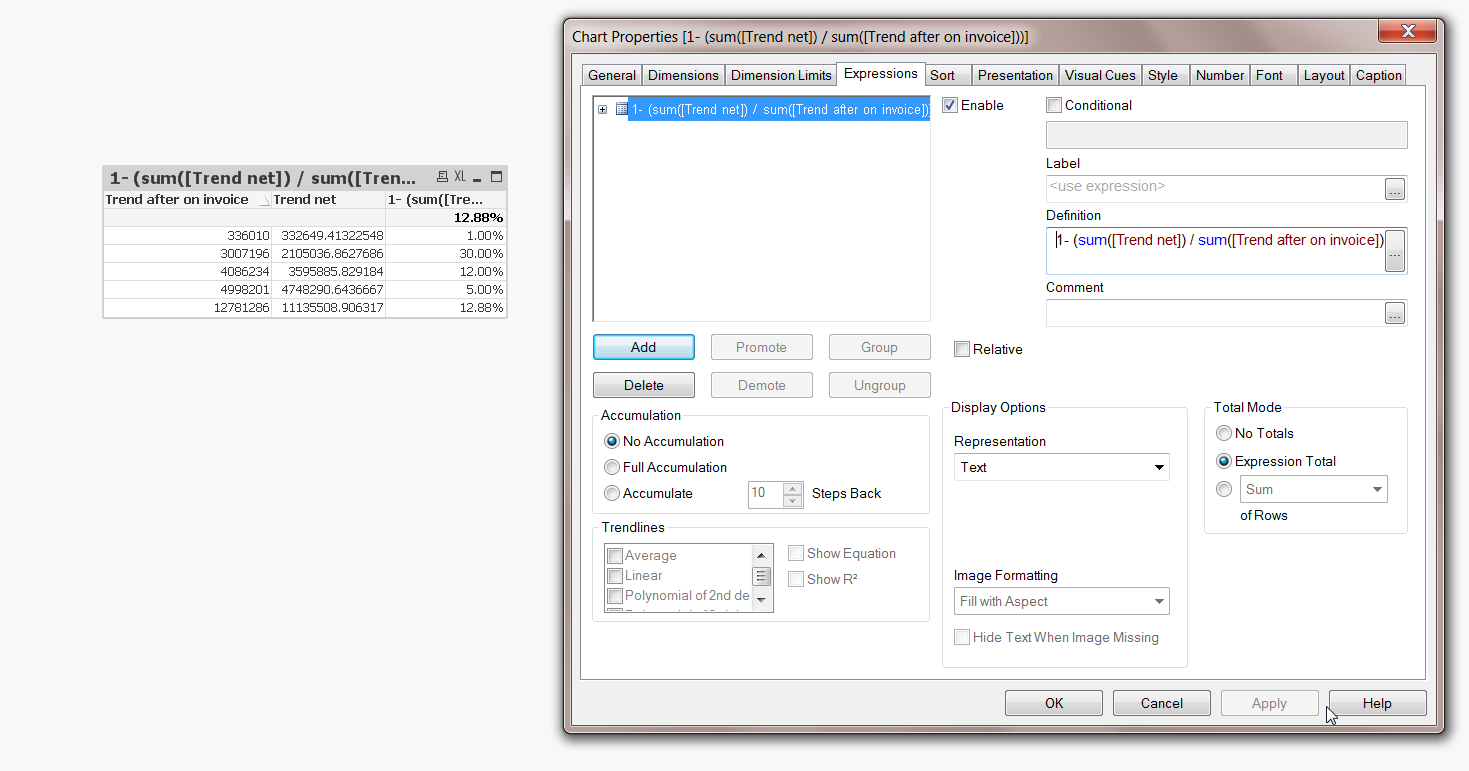Click into the Definition expression field

[1215, 250]
